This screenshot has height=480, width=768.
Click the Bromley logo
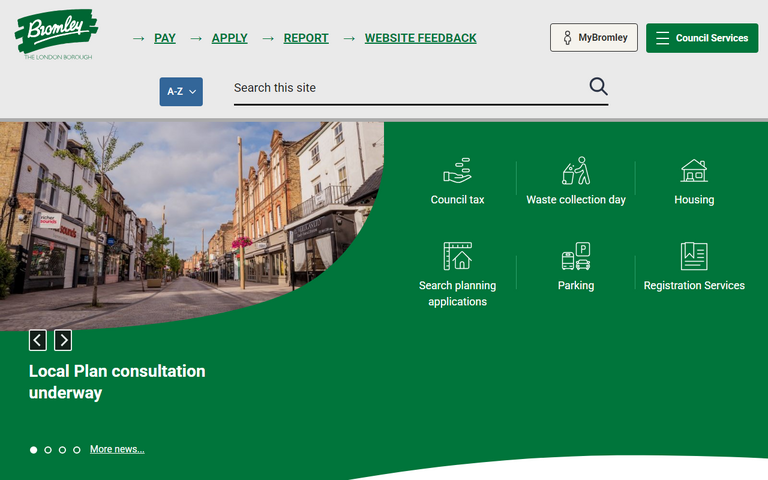[56, 34]
